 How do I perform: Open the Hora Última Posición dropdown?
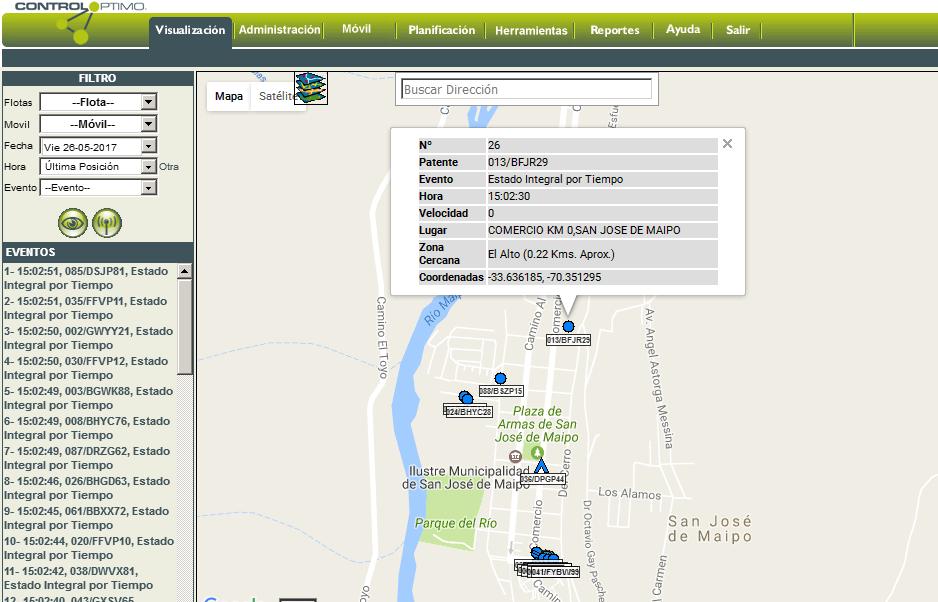click(x=98, y=166)
